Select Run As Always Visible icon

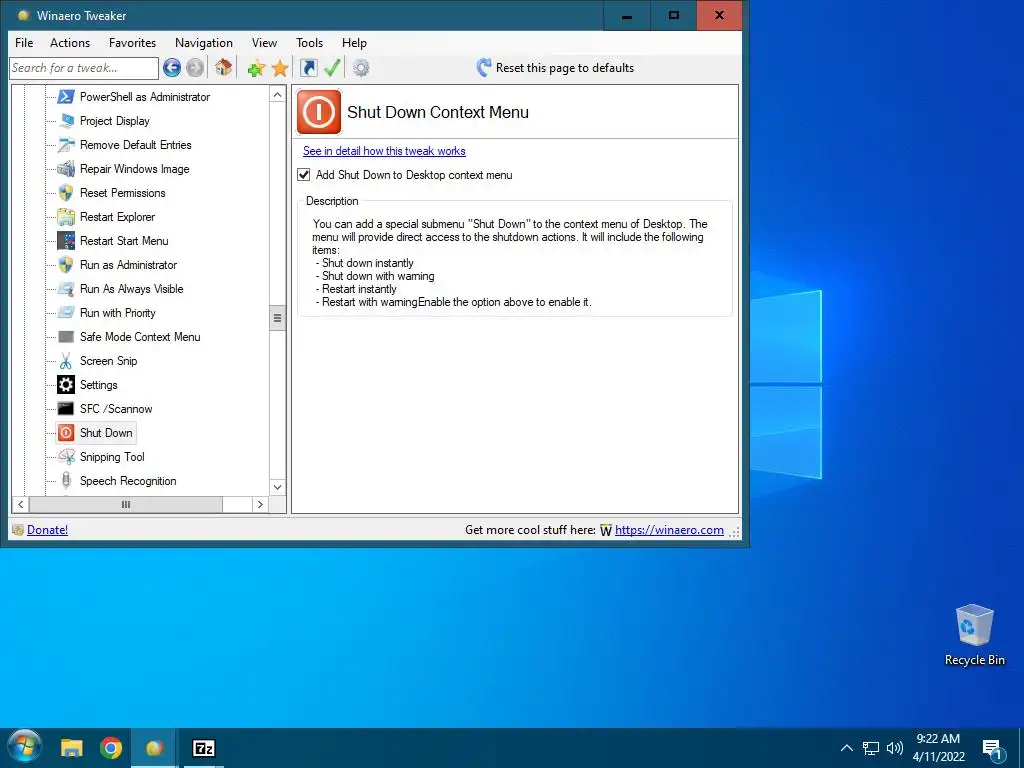click(66, 289)
